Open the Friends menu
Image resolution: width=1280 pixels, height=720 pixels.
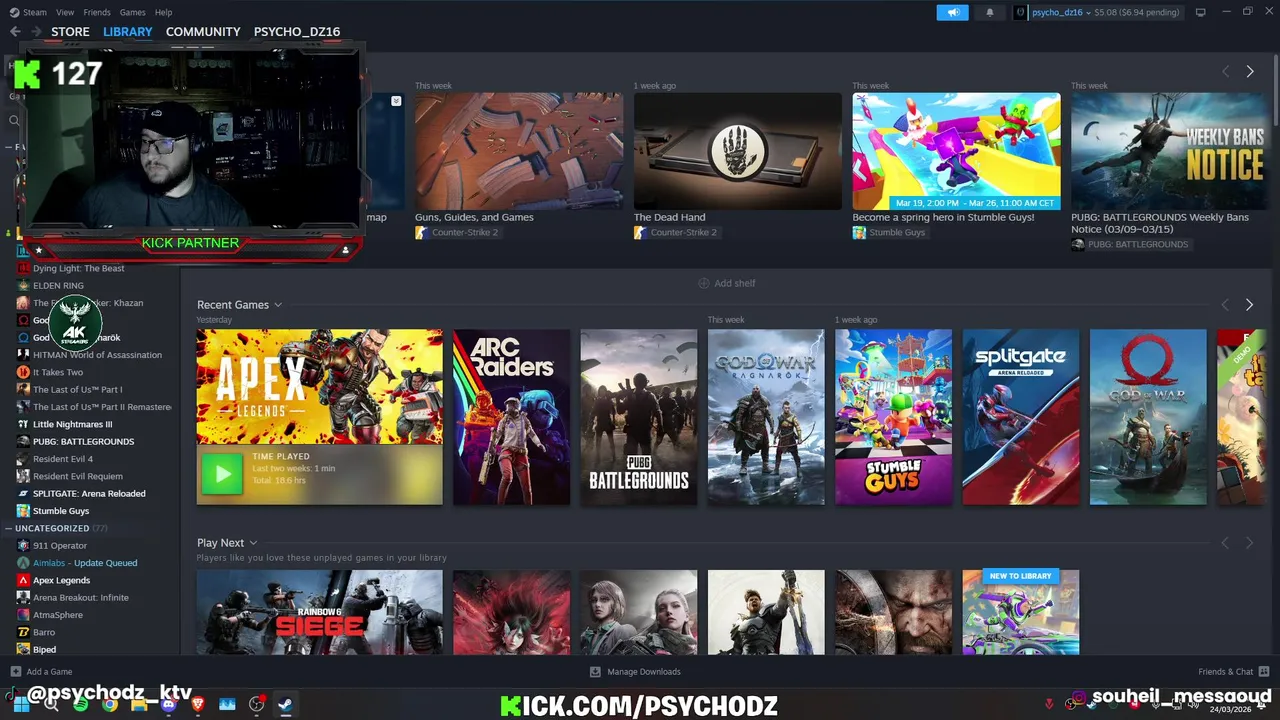pos(97,12)
